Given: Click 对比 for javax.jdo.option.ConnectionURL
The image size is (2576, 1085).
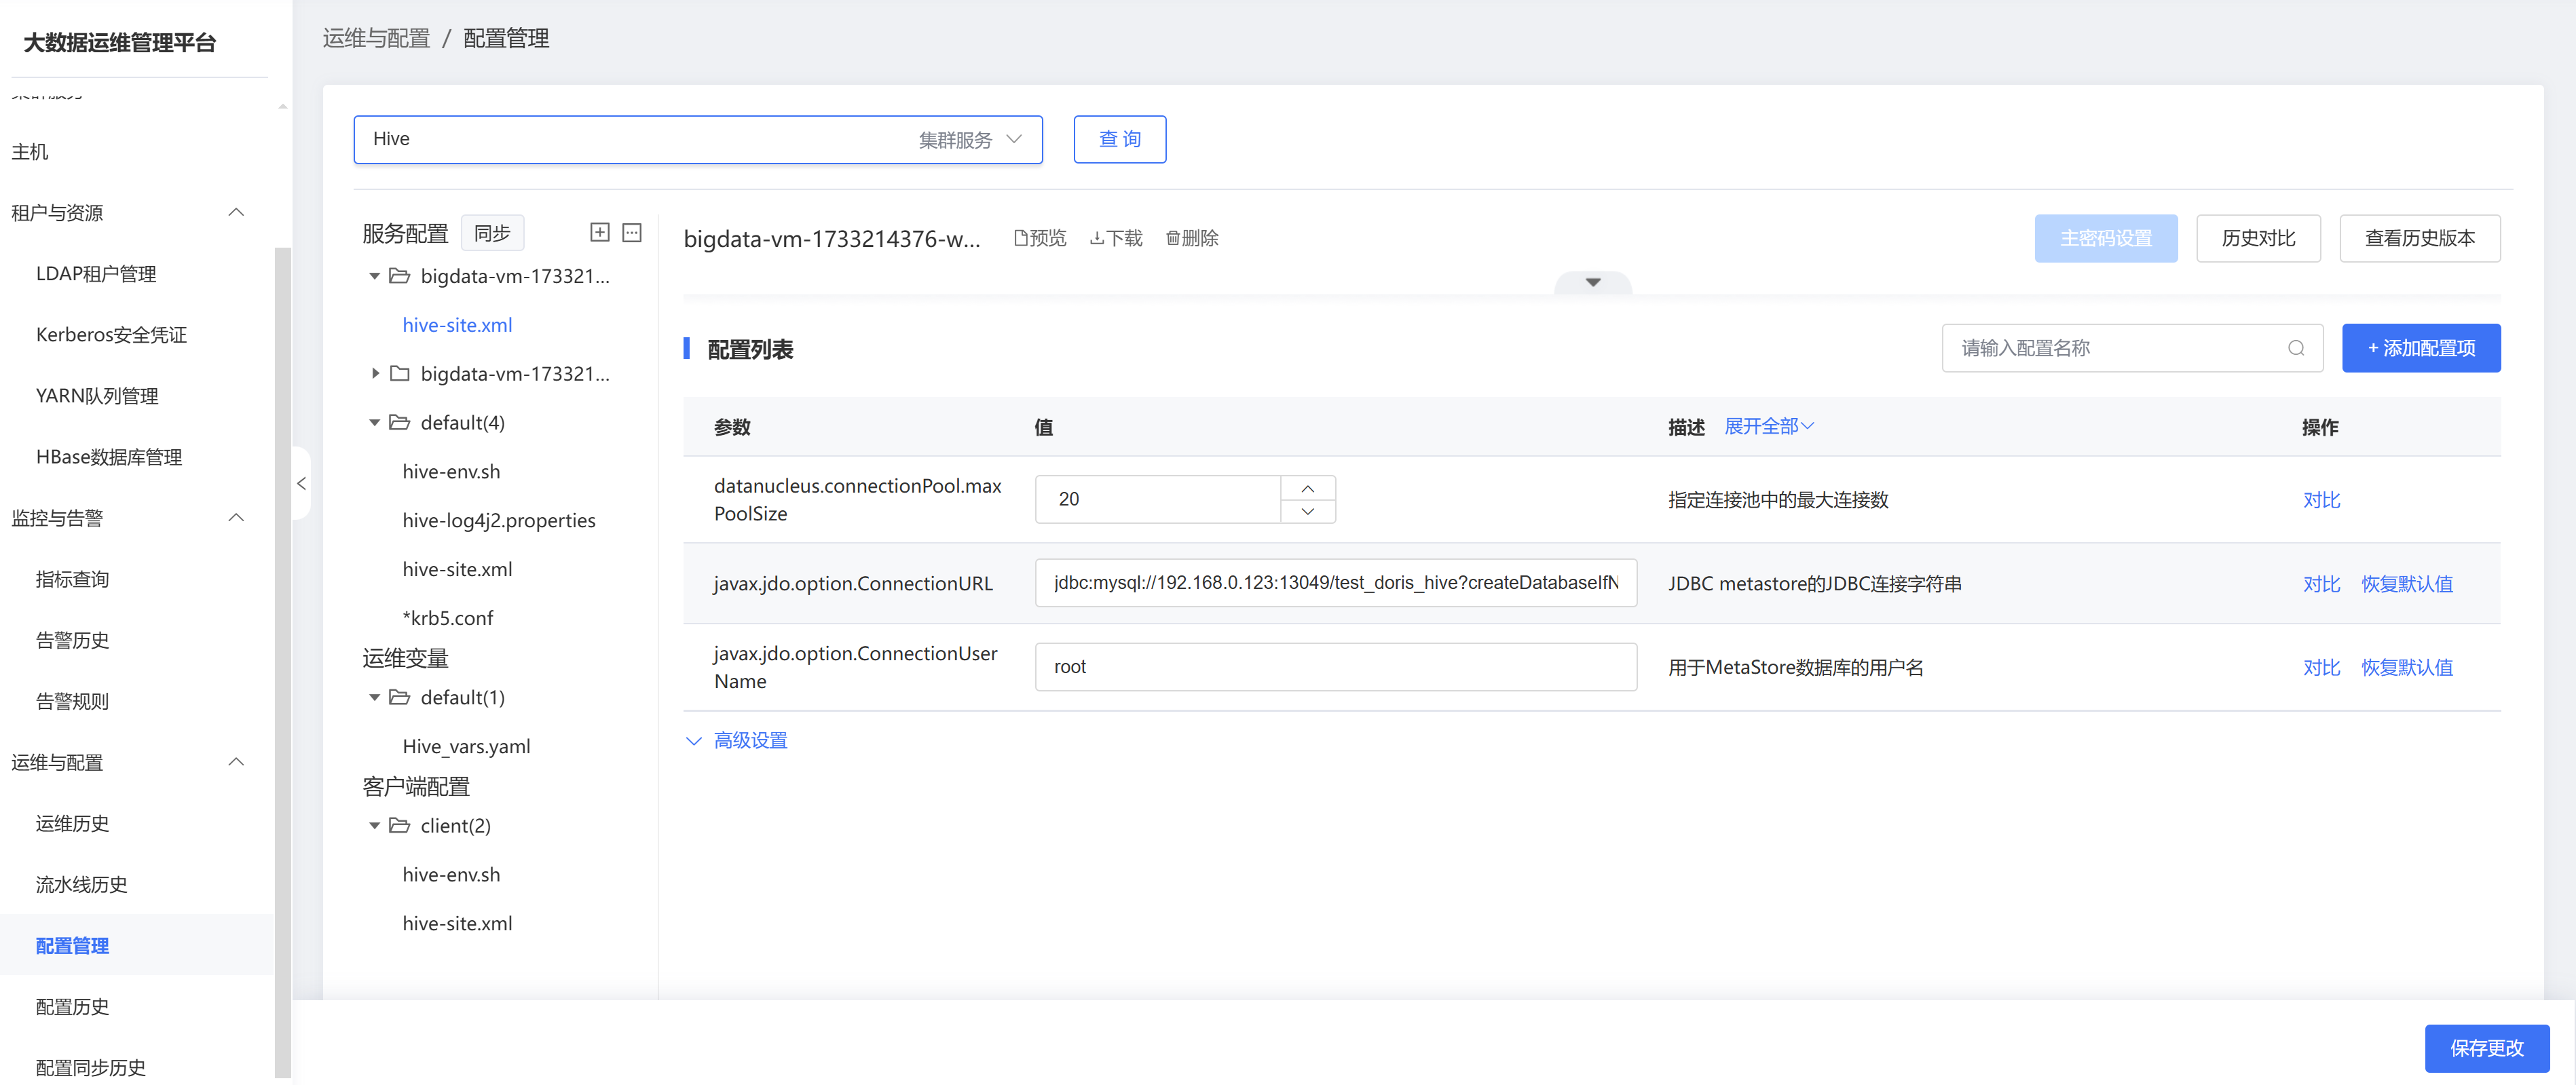Looking at the screenshot, I should (2321, 584).
